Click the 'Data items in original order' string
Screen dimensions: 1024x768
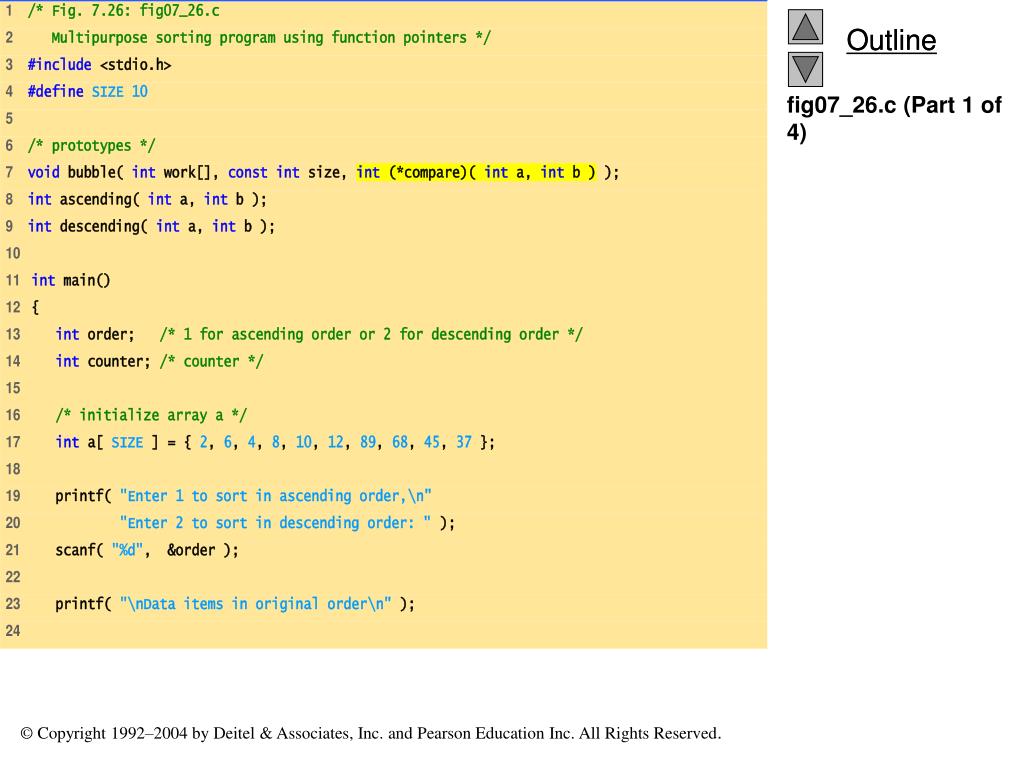pyautogui.click(x=255, y=604)
